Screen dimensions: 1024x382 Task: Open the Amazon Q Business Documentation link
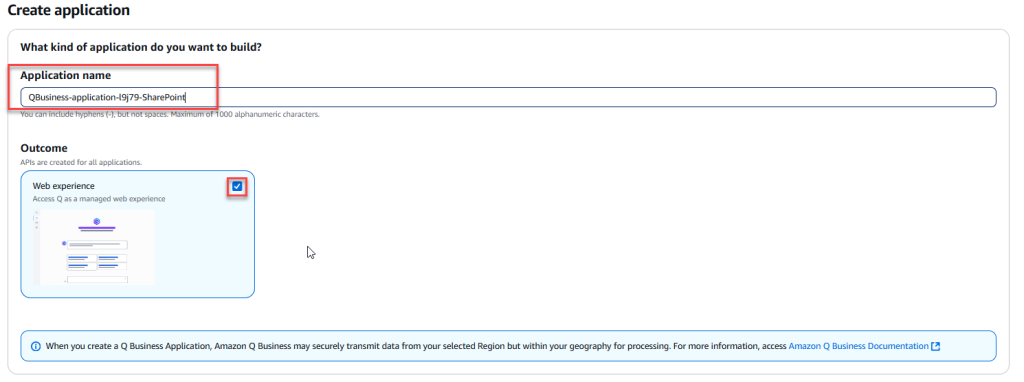coord(858,346)
